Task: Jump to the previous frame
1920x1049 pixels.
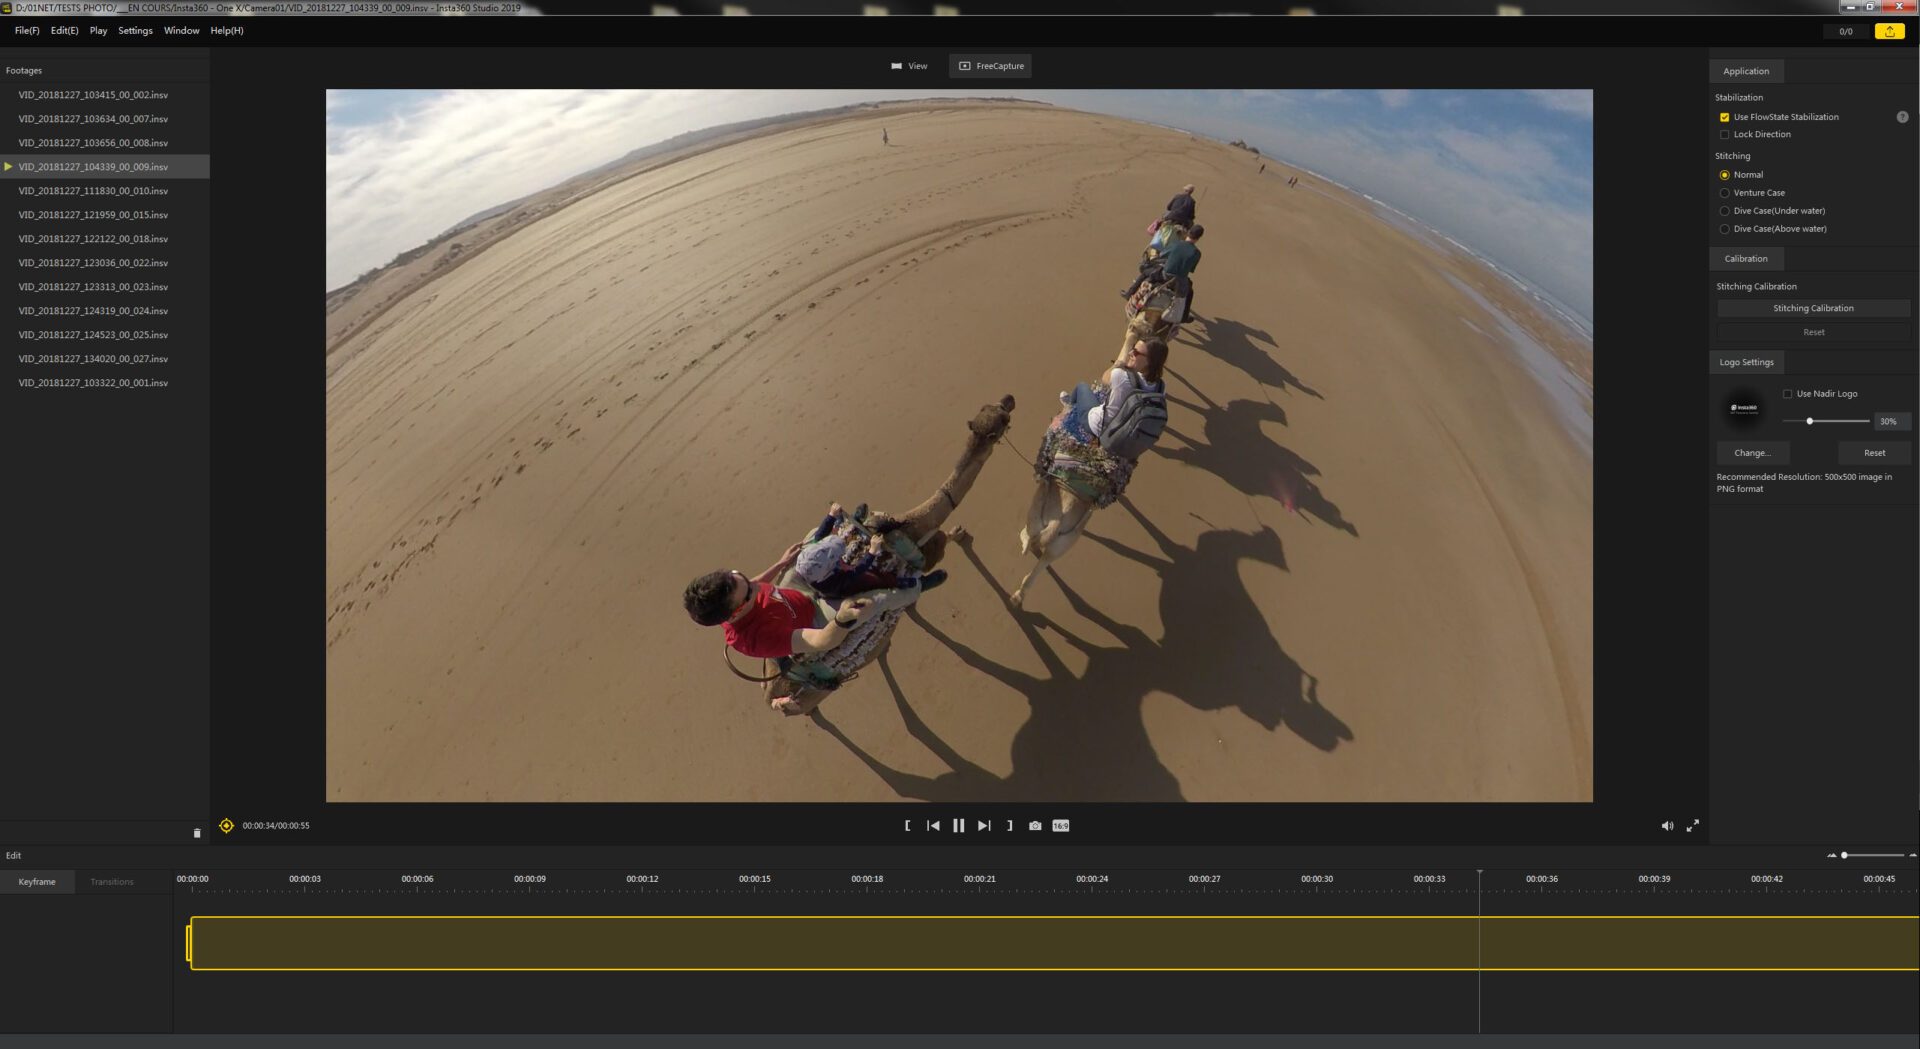Action: point(933,826)
